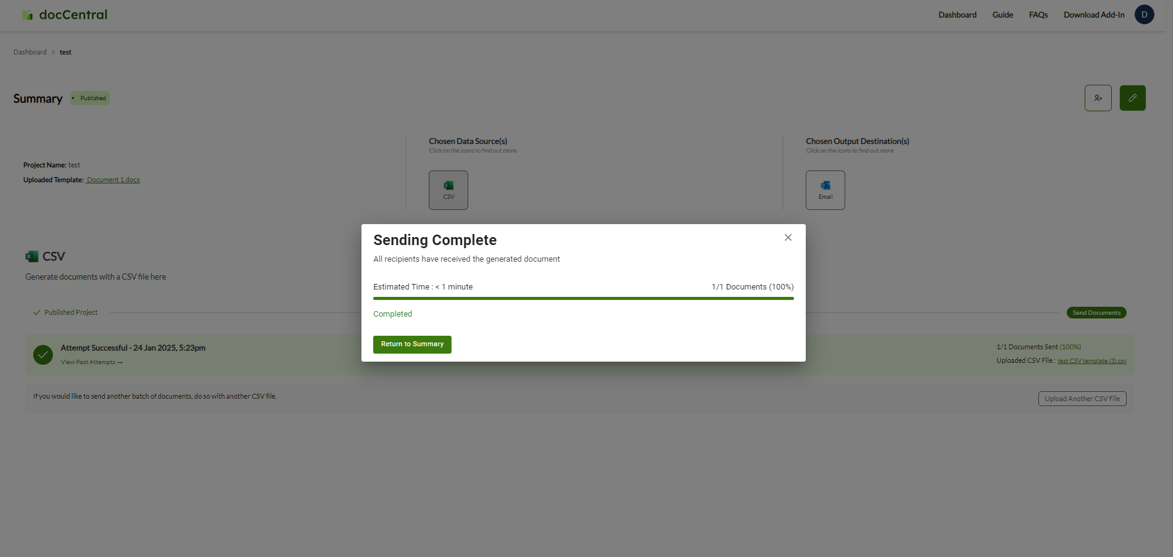Open the FAQs page
Viewport: 1173px width, 557px height.
pyautogui.click(x=1038, y=15)
